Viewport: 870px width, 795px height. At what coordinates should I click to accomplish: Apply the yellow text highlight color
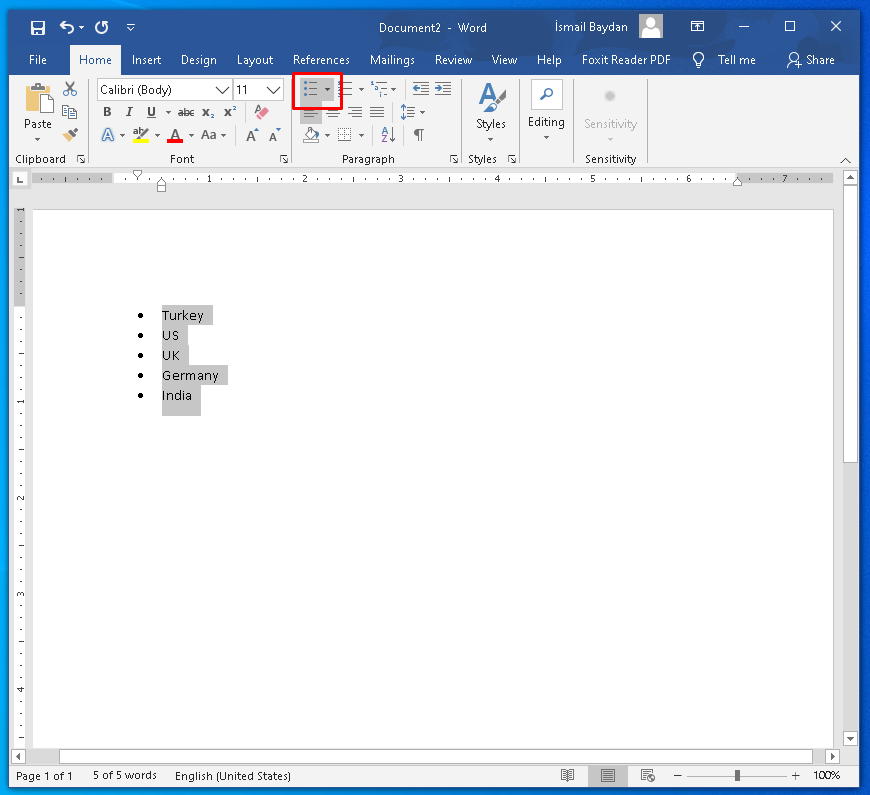pos(141,135)
